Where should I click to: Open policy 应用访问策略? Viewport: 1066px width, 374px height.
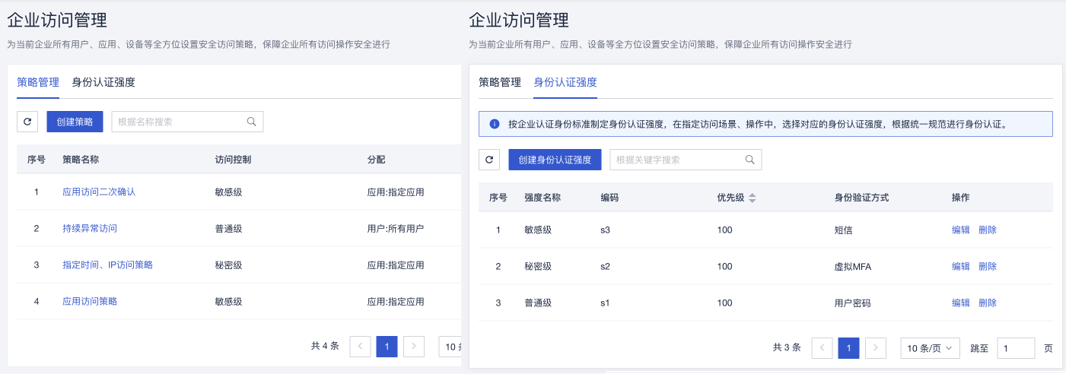click(x=90, y=301)
